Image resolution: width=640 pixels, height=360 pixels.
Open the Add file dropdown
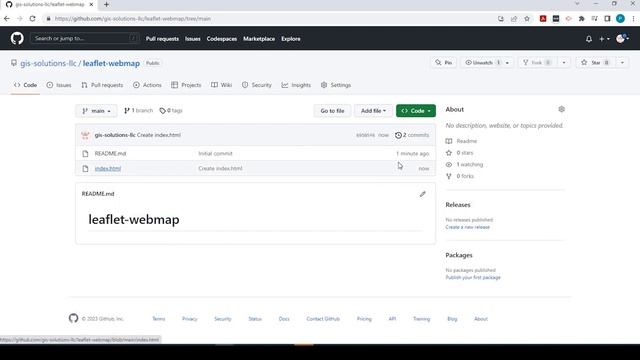coord(373,111)
